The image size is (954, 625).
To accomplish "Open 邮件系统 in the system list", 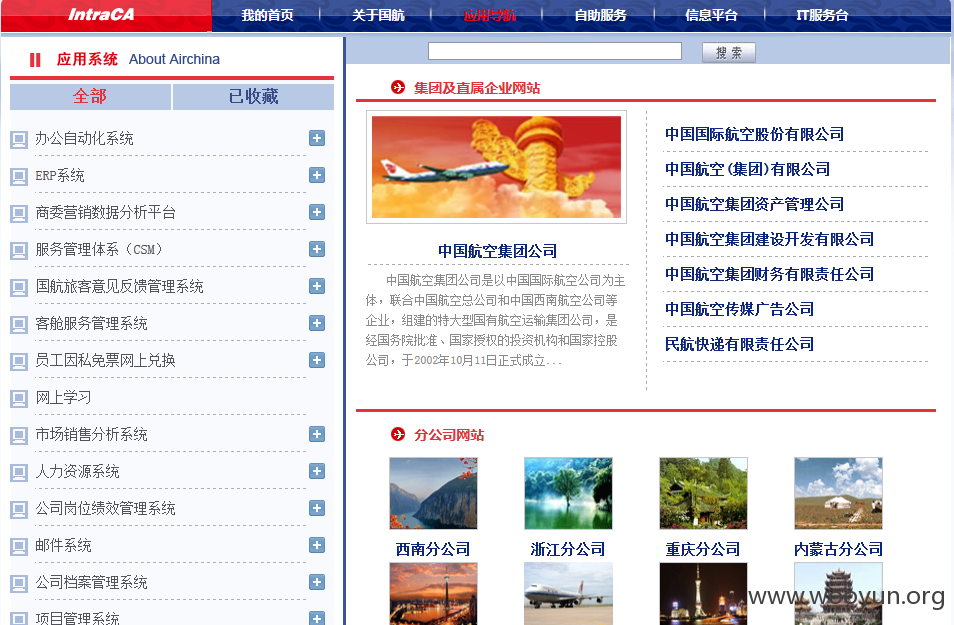I will point(63,545).
